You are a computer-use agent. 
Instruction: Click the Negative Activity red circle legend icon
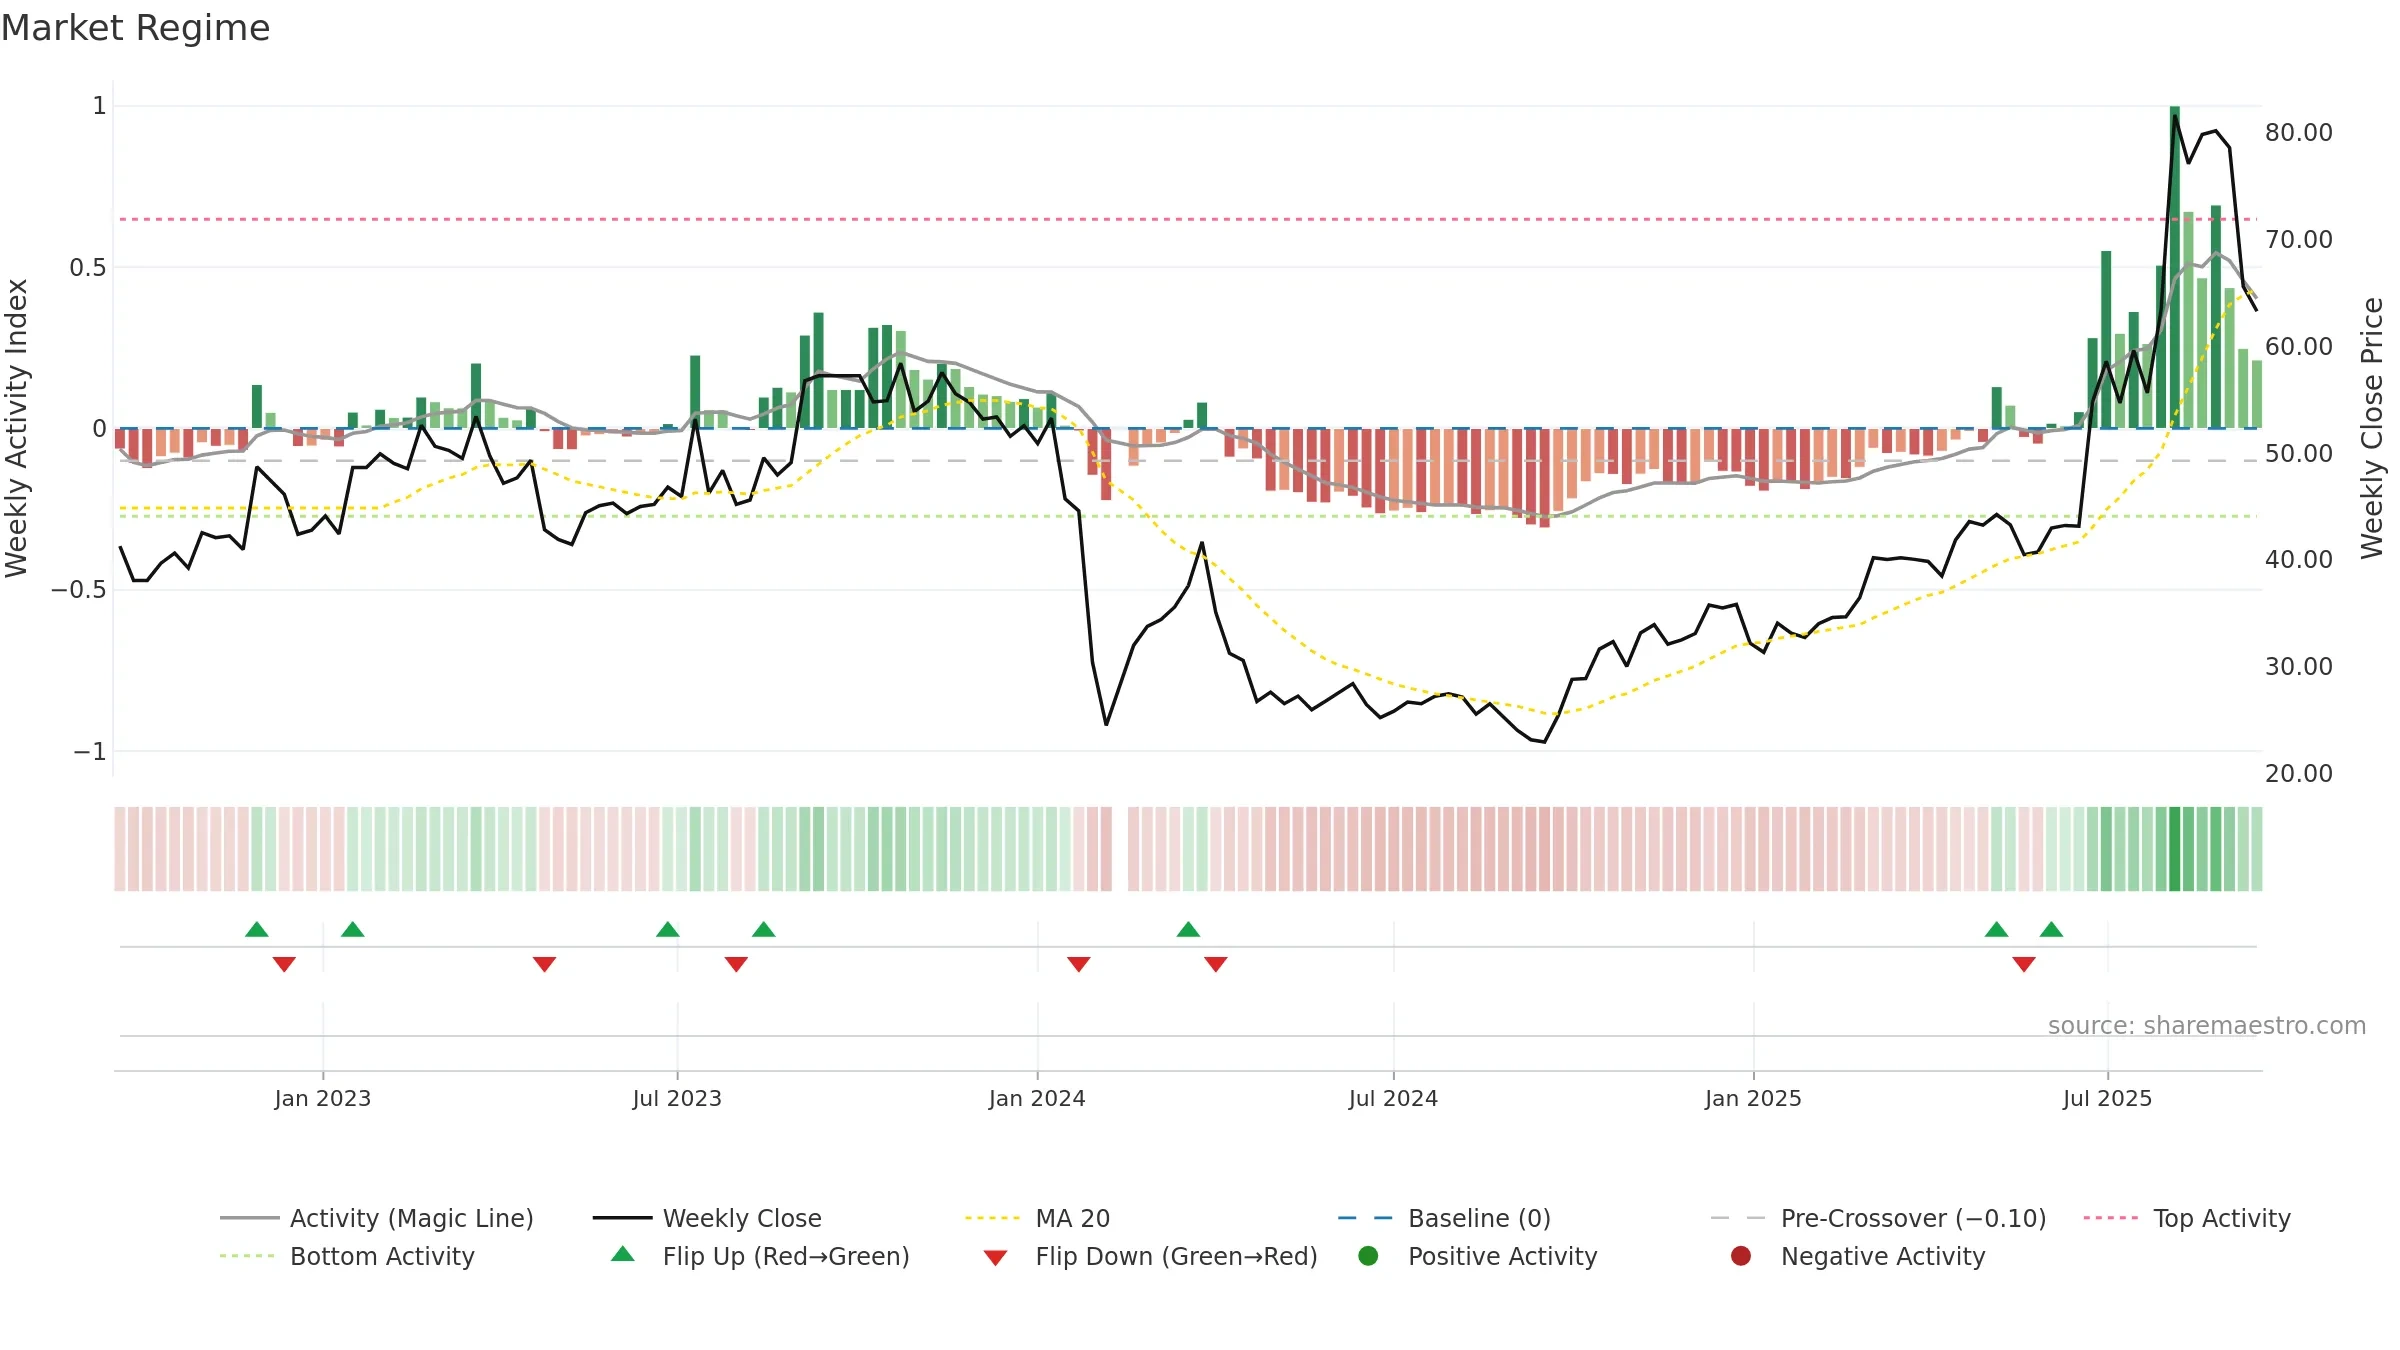(x=1741, y=1256)
